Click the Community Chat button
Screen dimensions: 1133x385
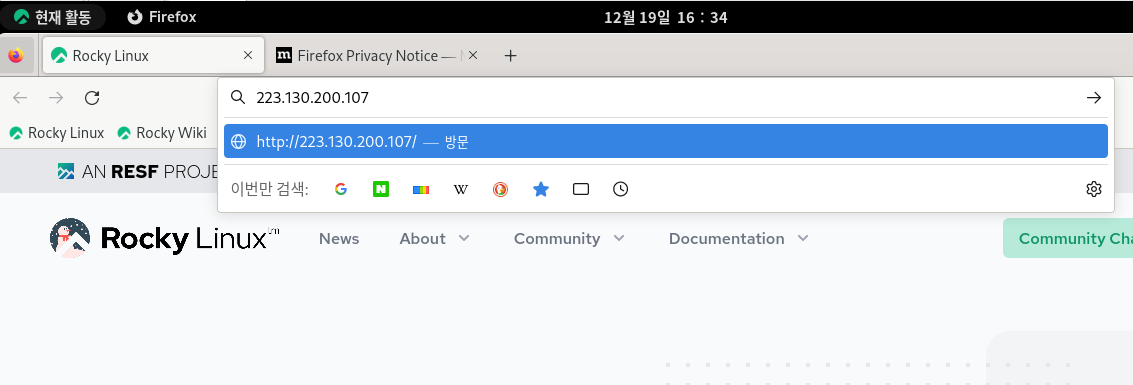(1068, 238)
